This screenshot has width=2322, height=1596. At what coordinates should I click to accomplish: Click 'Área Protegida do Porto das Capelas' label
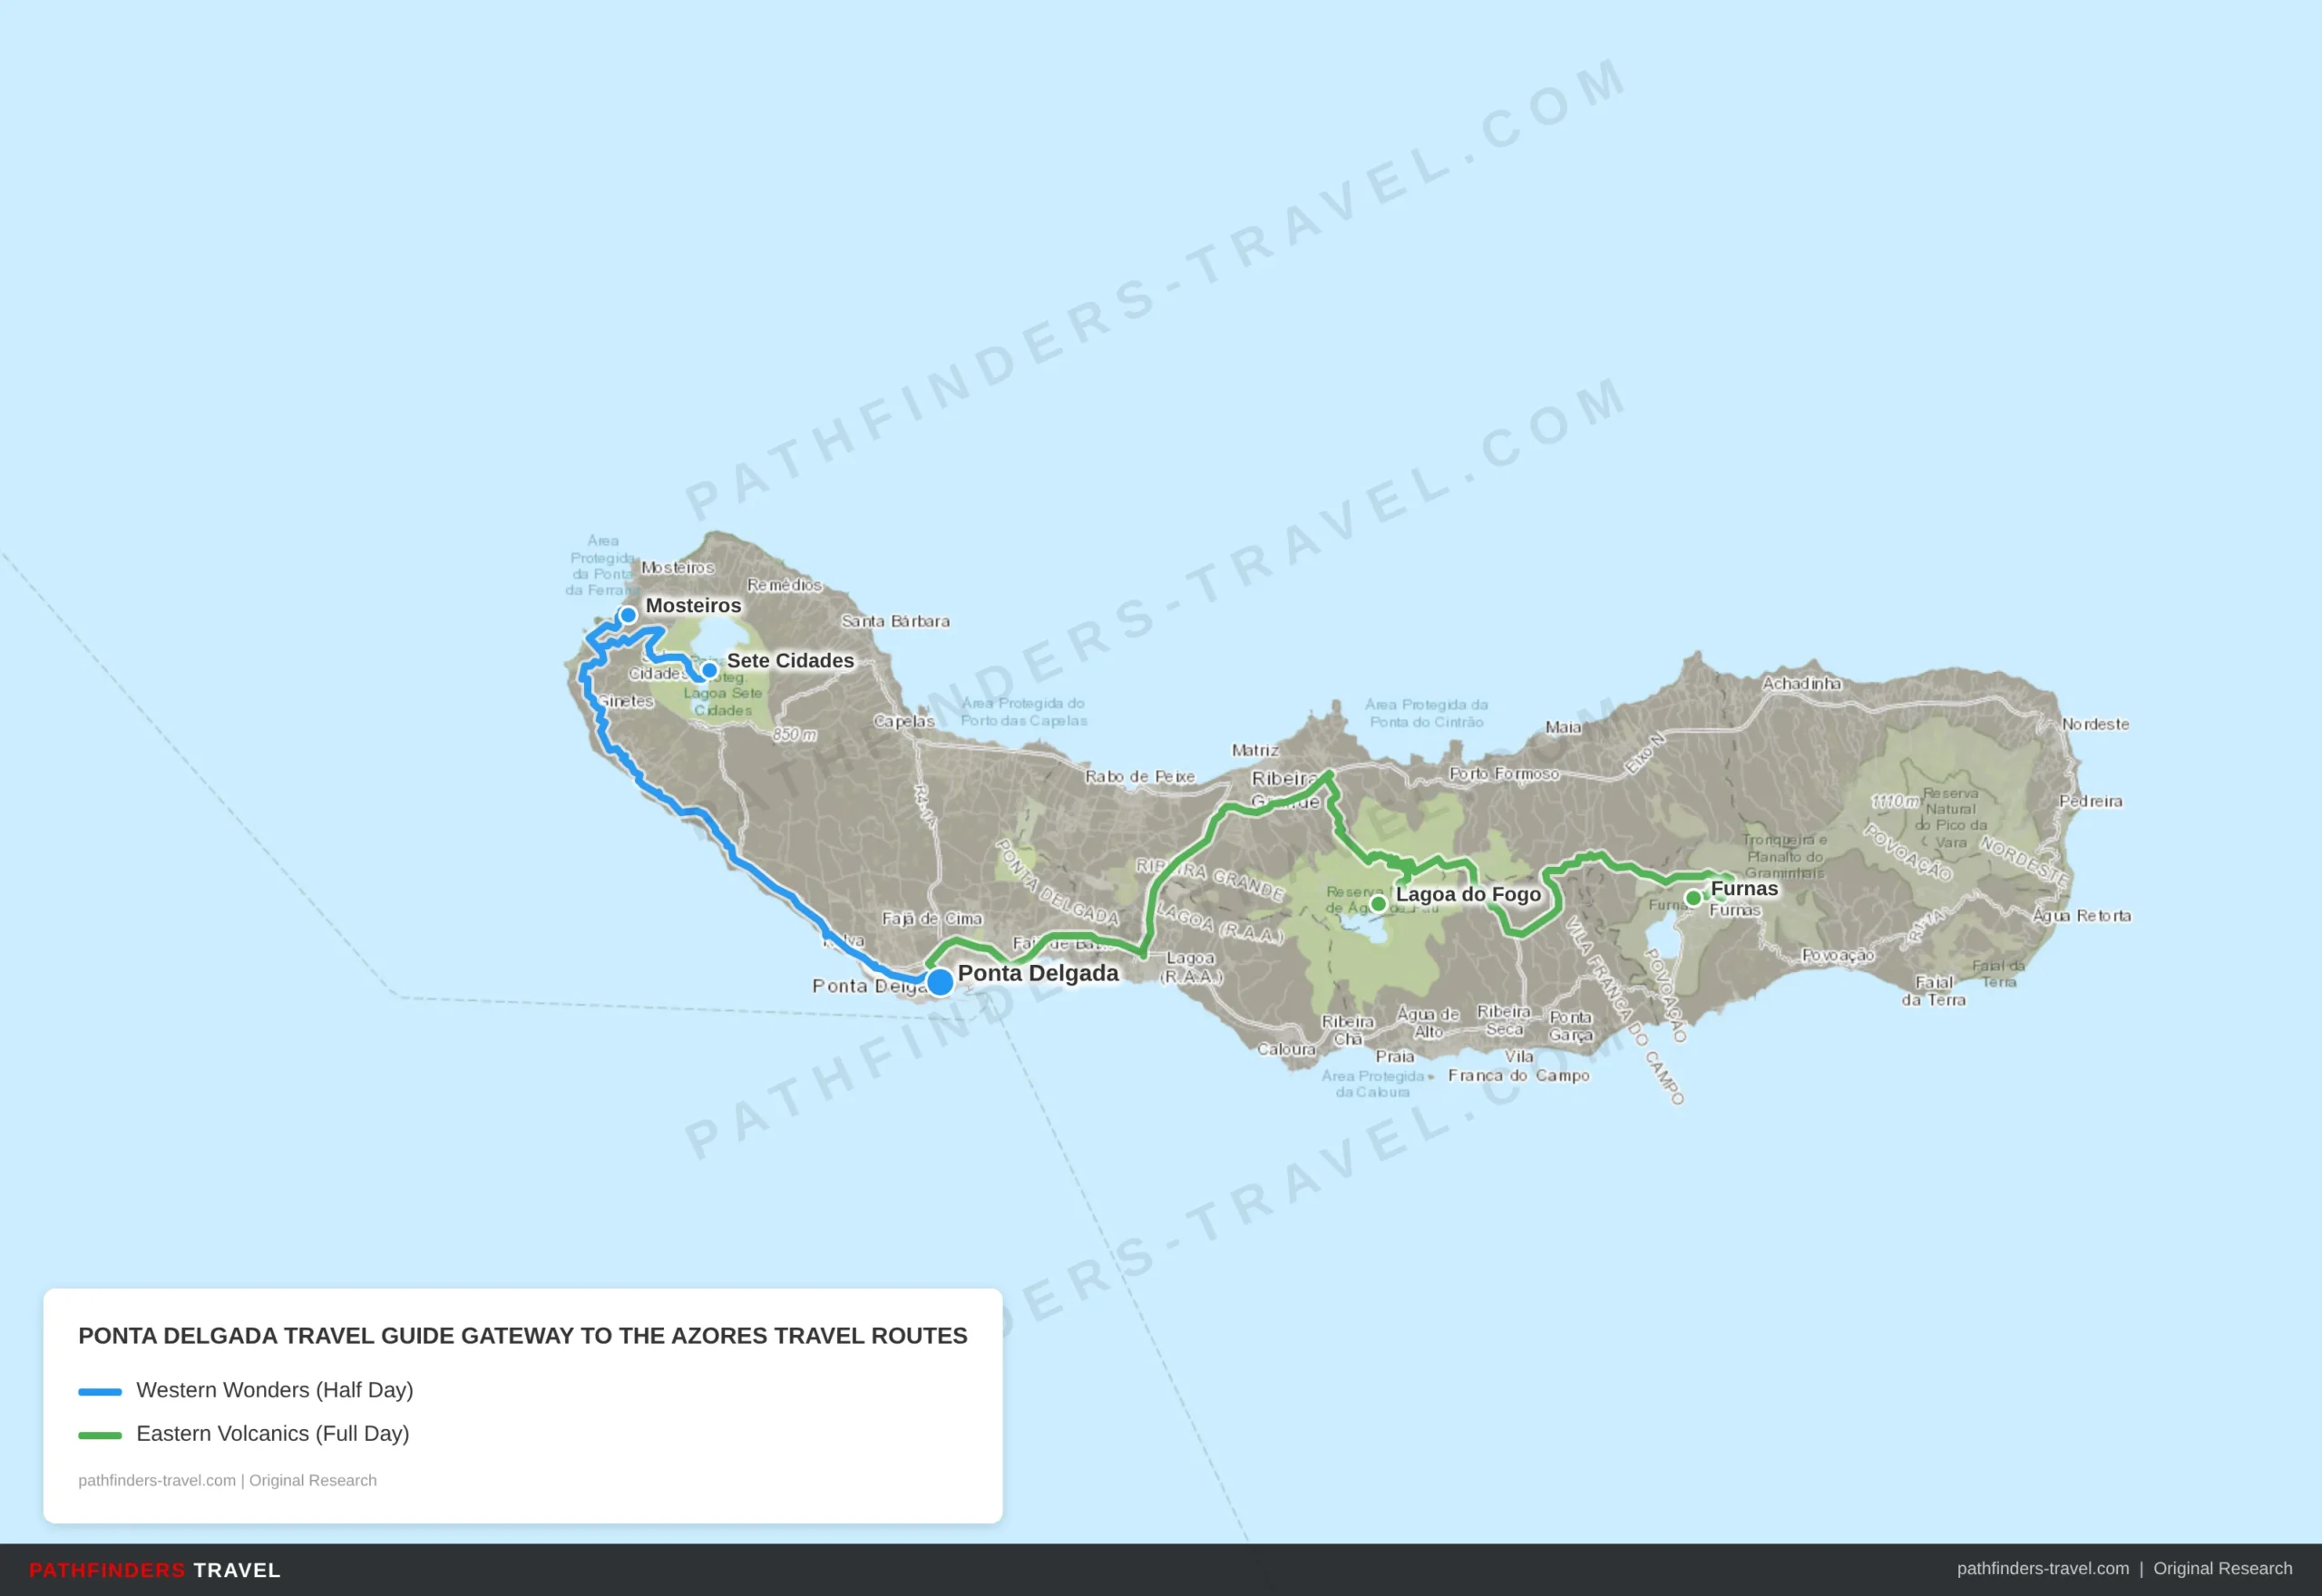pos(1024,712)
